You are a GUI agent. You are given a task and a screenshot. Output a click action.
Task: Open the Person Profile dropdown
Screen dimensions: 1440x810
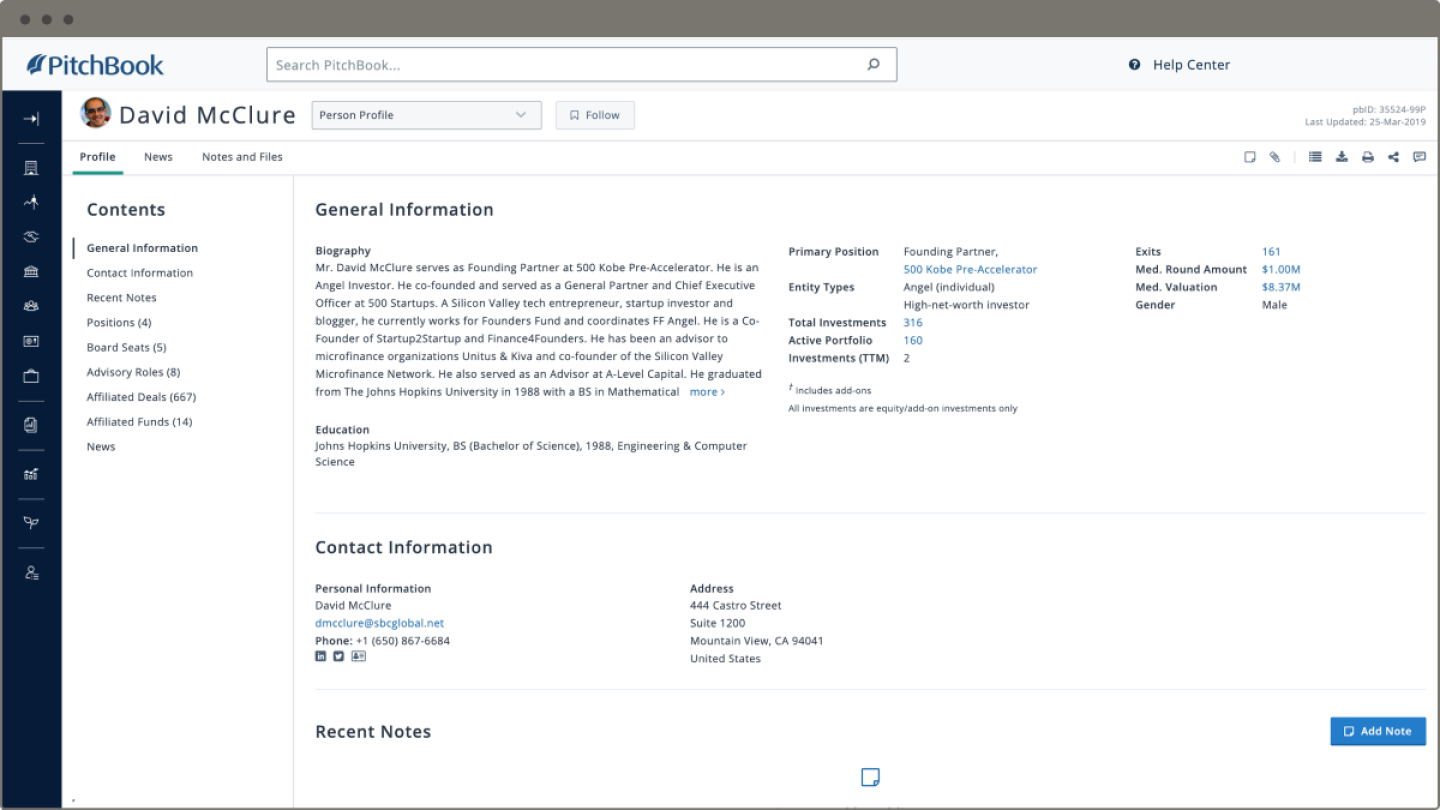point(427,115)
